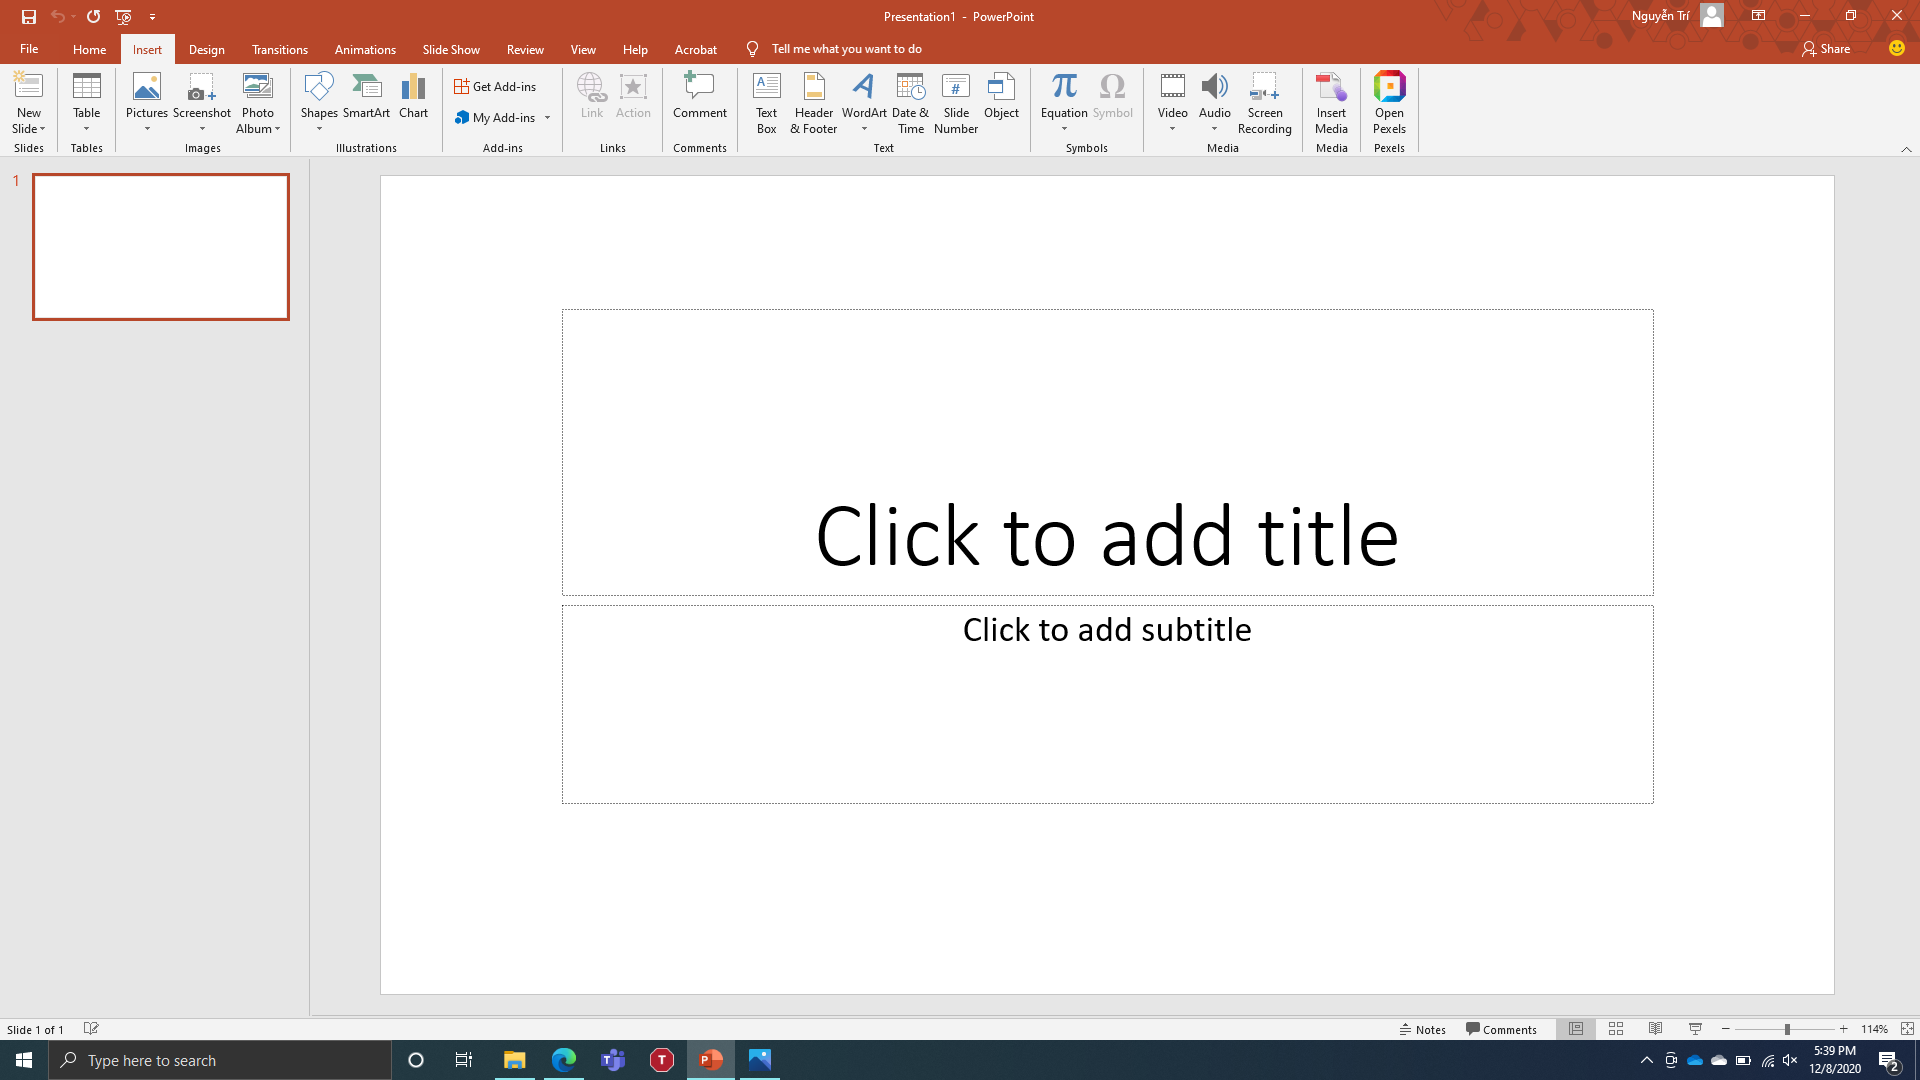Click the zoom slider handle

click(1787, 1029)
